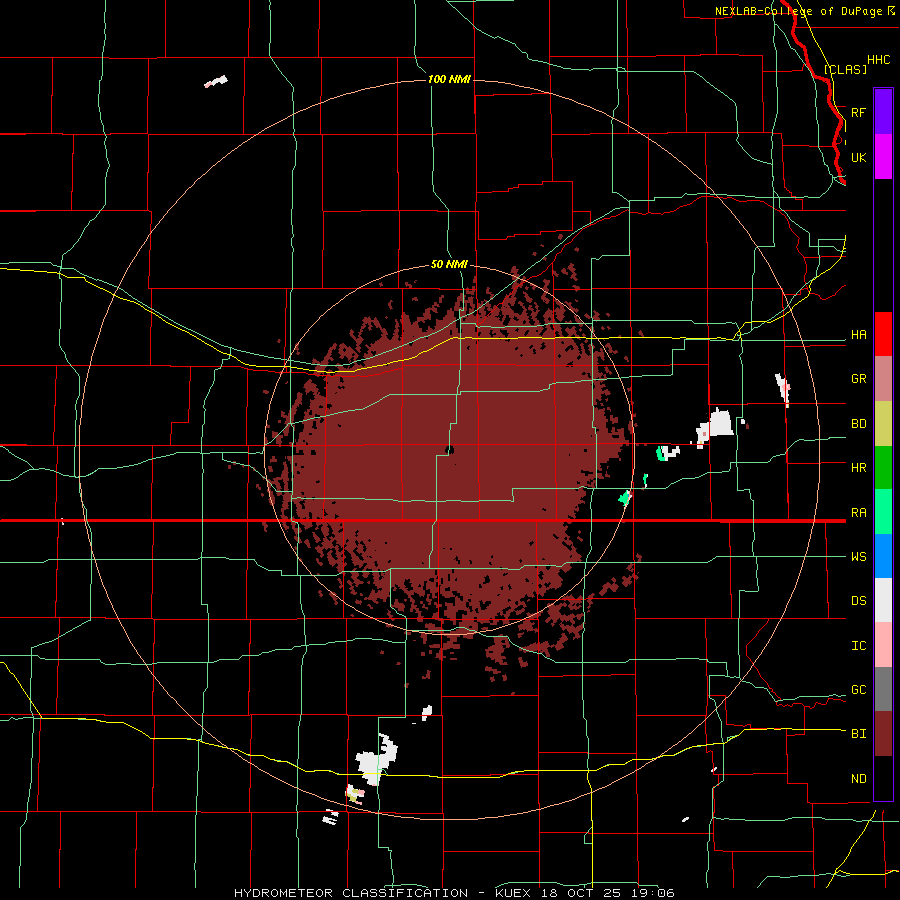Click the HYDROMETEOR CLASSIFICATION KUEX title text
This screenshot has height=900, width=900.
(454, 893)
